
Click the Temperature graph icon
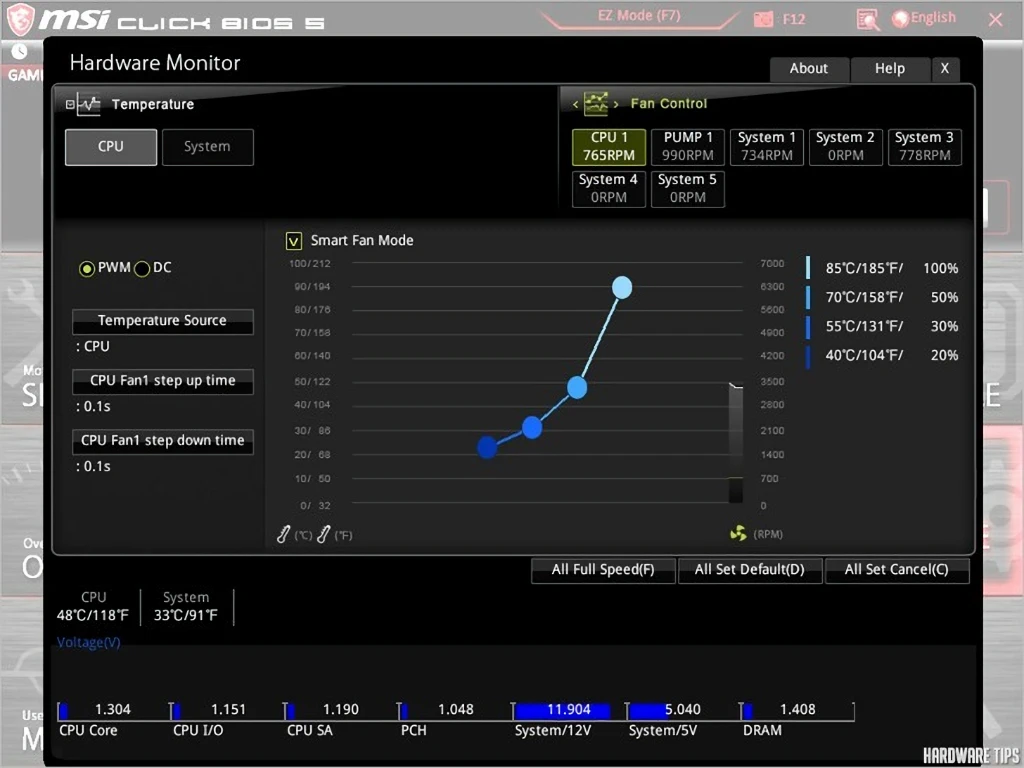pyautogui.click(x=88, y=104)
